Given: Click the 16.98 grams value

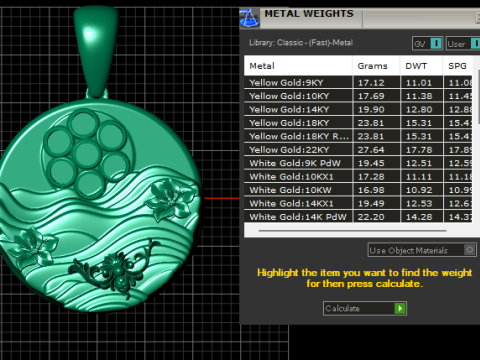Looking at the screenshot, I should [x=371, y=190].
